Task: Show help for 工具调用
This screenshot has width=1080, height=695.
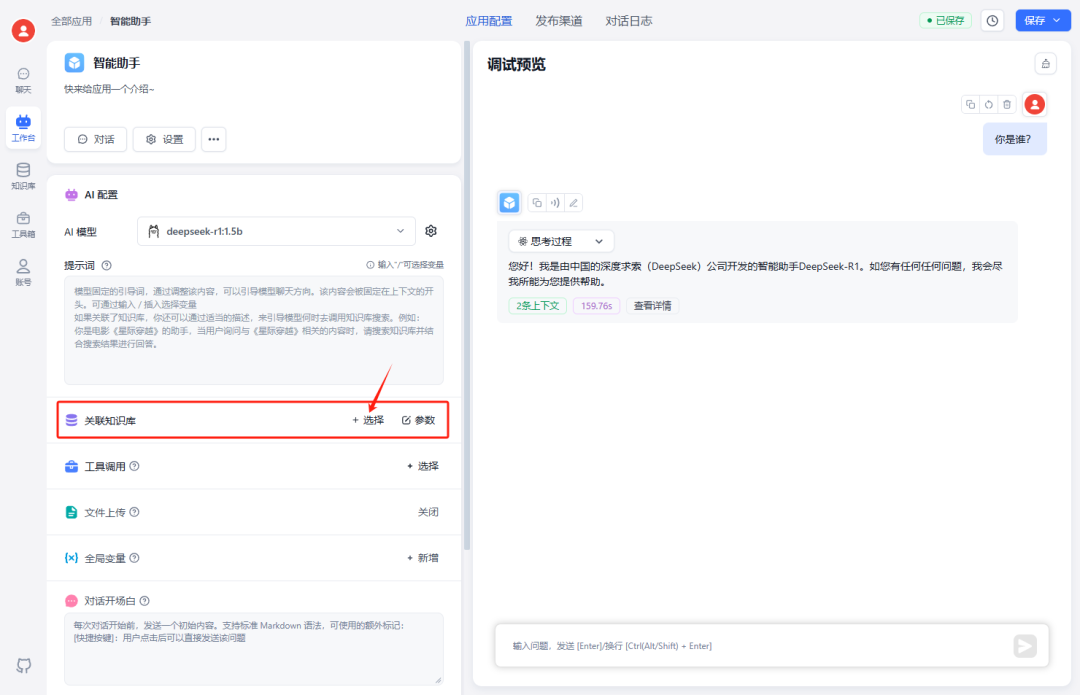Action: [134, 466]
